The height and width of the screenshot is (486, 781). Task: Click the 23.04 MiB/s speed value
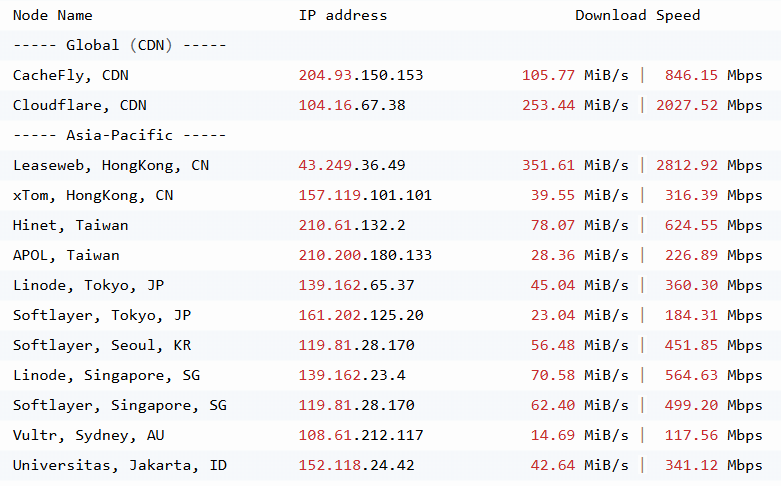point(580,316)
